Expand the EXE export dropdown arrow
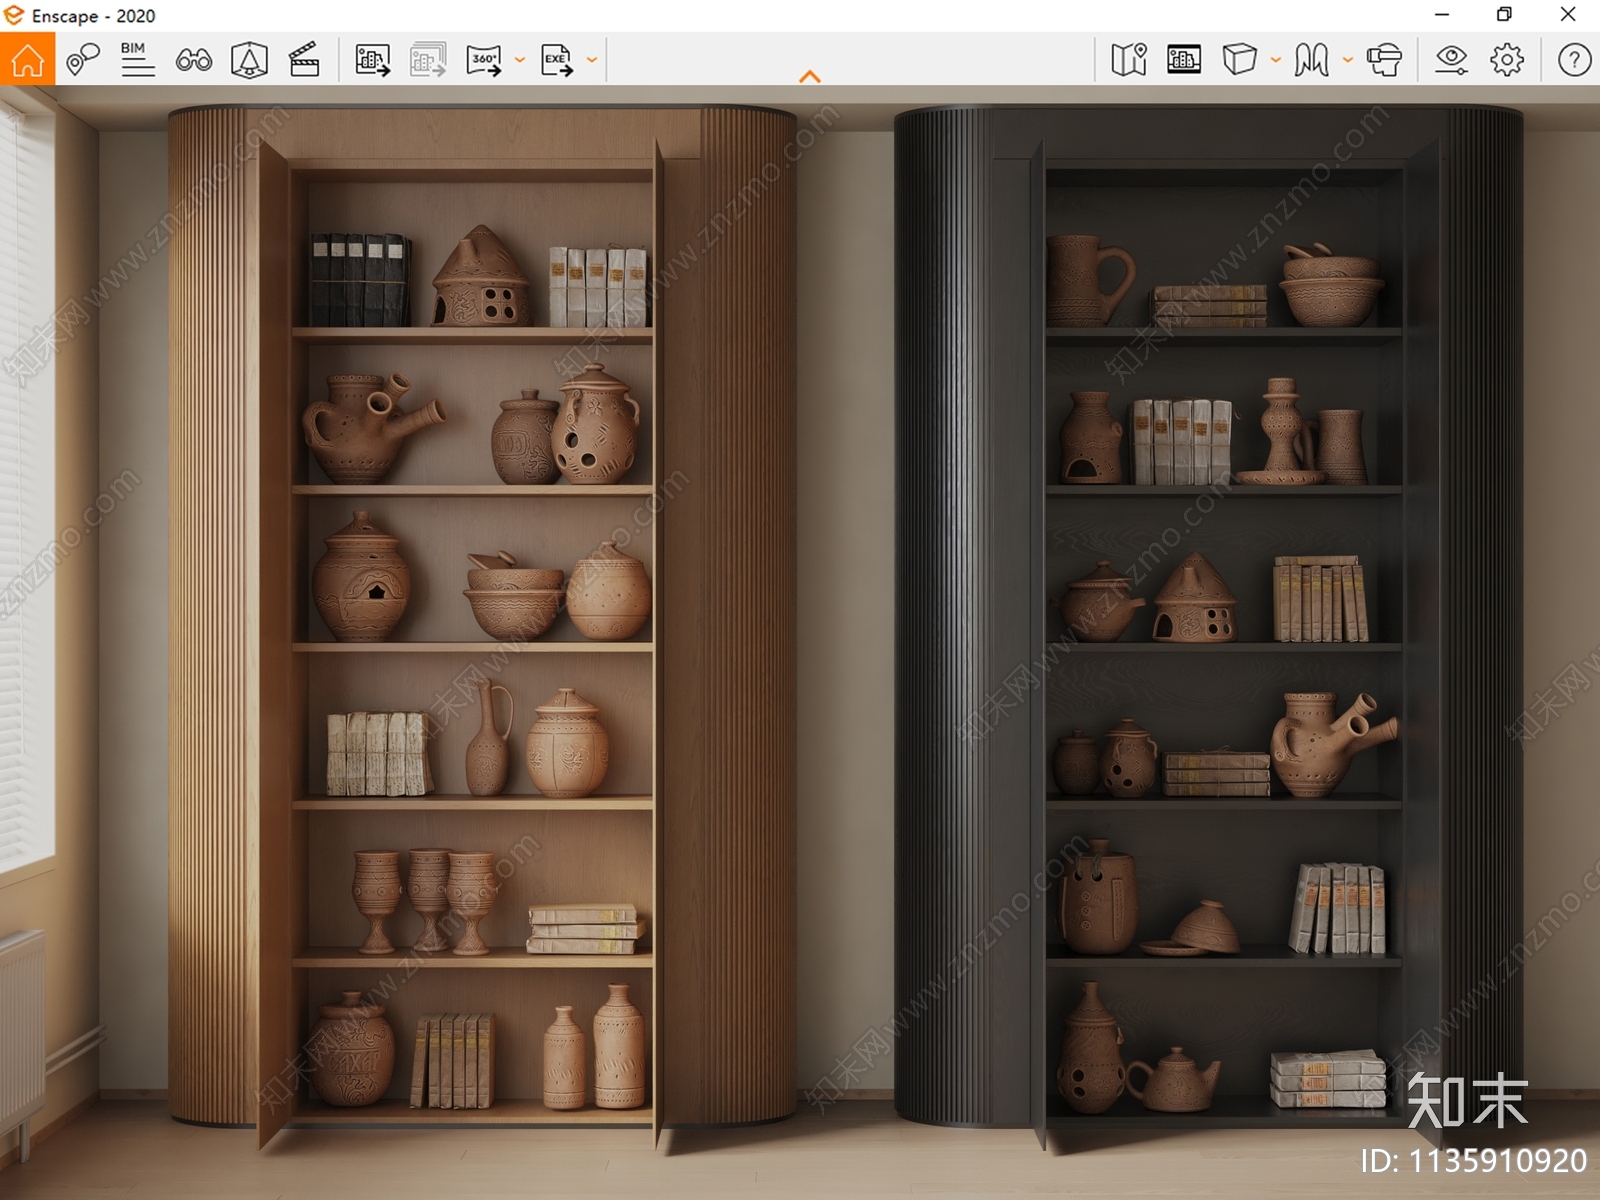 point(592,60)
